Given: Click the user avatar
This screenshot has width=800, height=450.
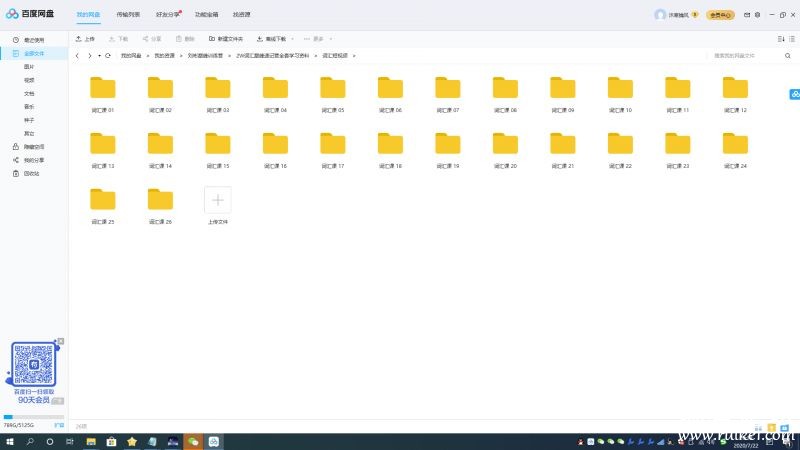Looking at the screenshot, I should pos(660,15).
